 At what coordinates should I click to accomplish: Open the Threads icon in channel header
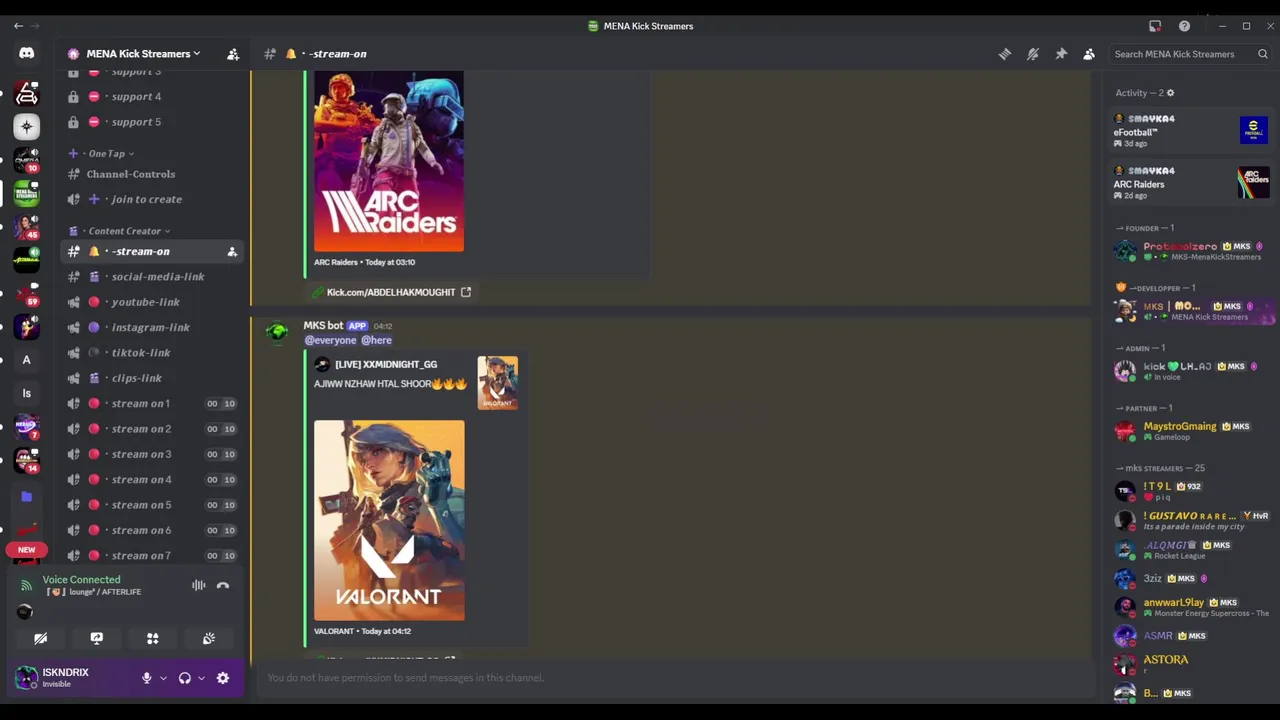[x=1005, y=54]
